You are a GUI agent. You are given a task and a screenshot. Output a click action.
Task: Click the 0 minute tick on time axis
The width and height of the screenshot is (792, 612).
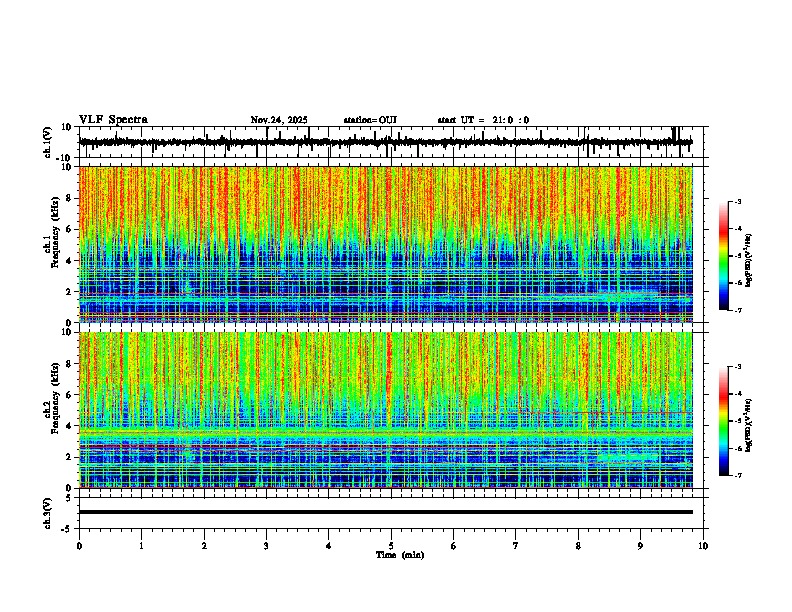coord(79,546)
